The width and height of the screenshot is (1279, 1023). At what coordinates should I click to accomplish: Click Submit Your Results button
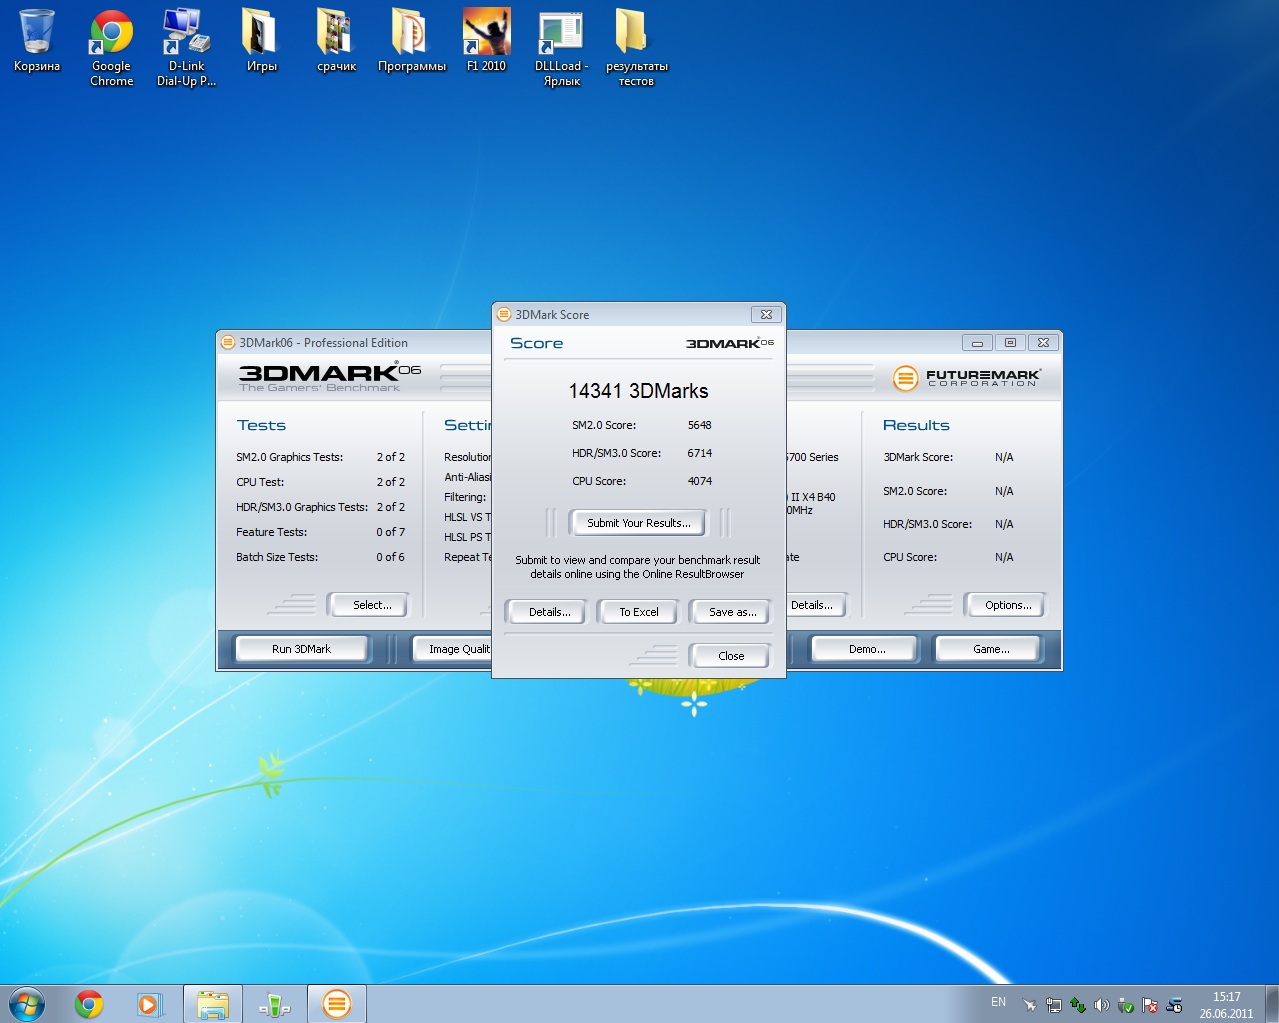click(638, 523)
